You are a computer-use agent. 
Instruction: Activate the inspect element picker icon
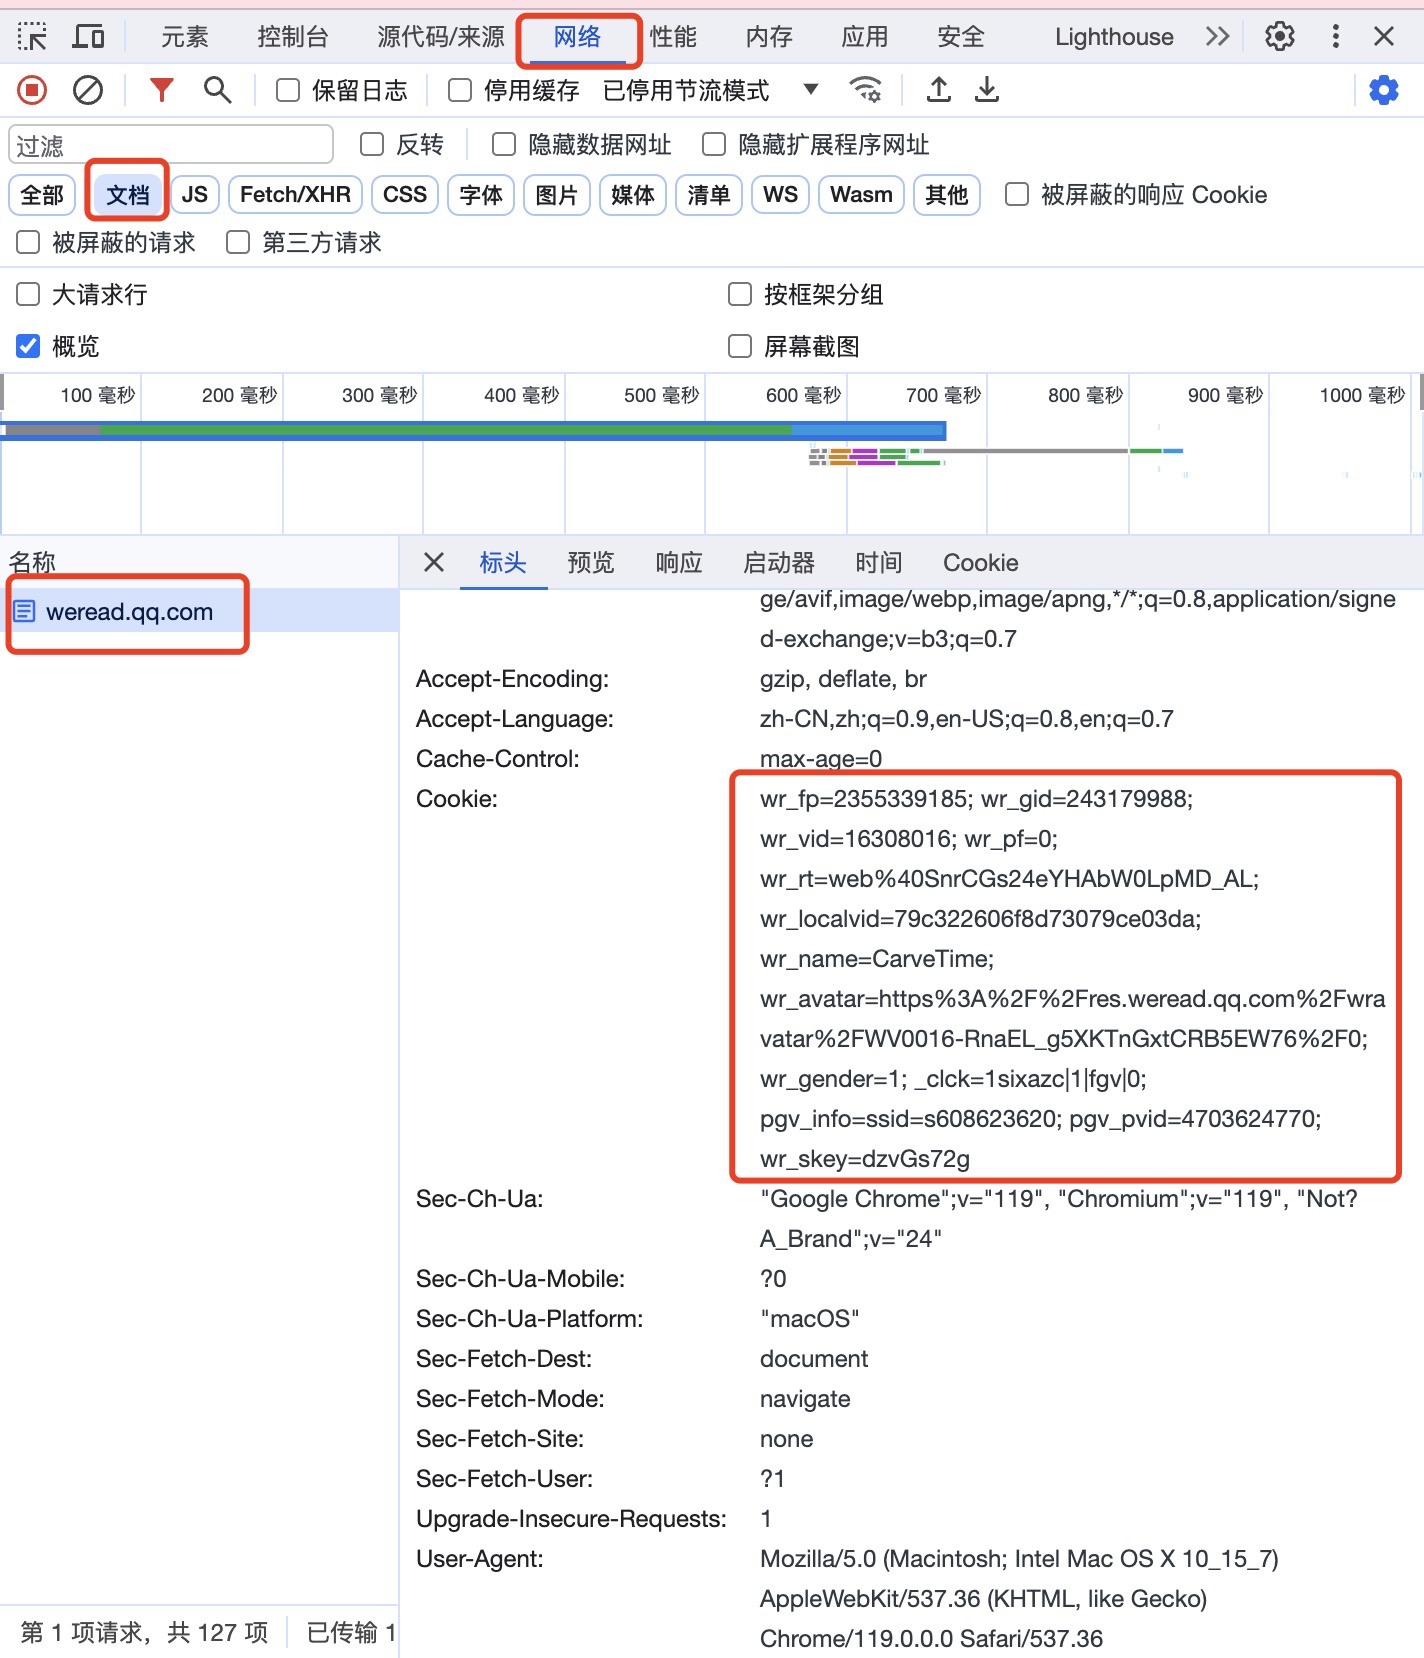pyautogui.click(x=32, y=37)
